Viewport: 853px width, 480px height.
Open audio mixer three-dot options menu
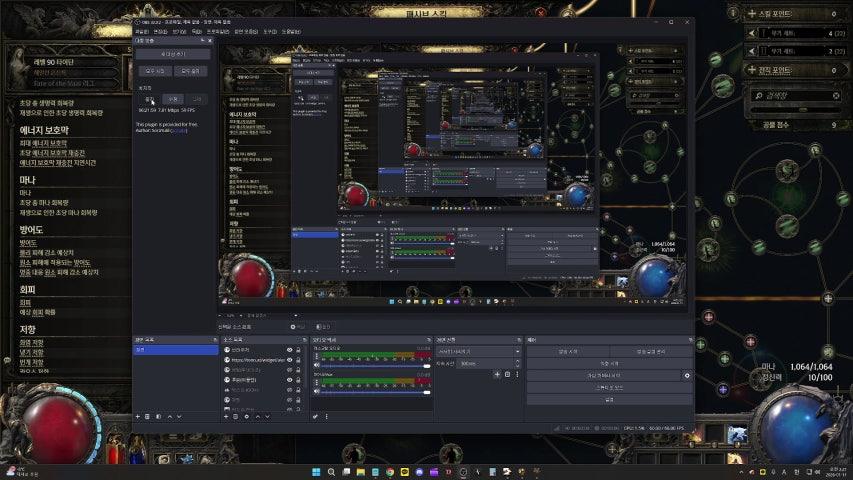click(324, 416)
